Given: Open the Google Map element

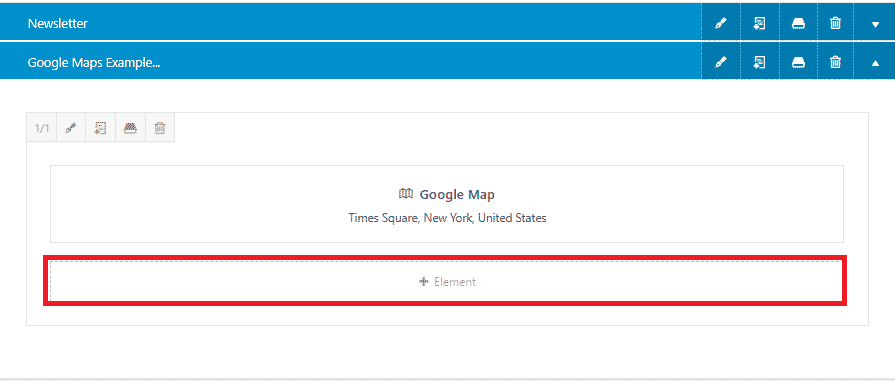Looking at the screenshot, I should [x=446, y=204].
